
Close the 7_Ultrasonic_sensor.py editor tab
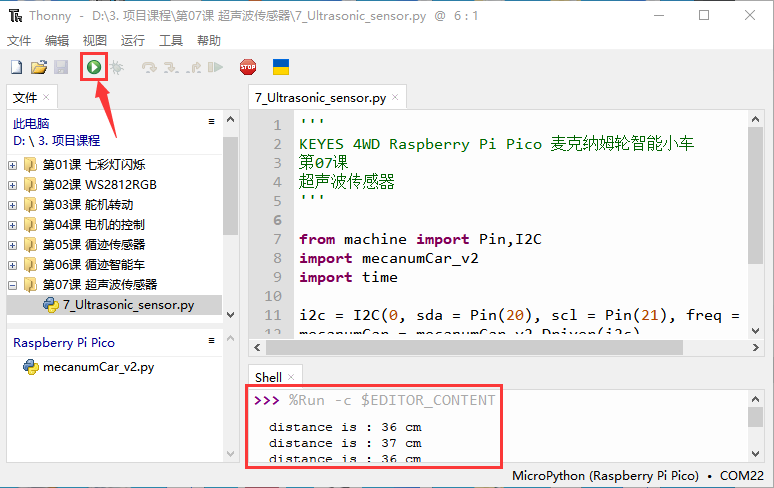[x=395, y=97]
